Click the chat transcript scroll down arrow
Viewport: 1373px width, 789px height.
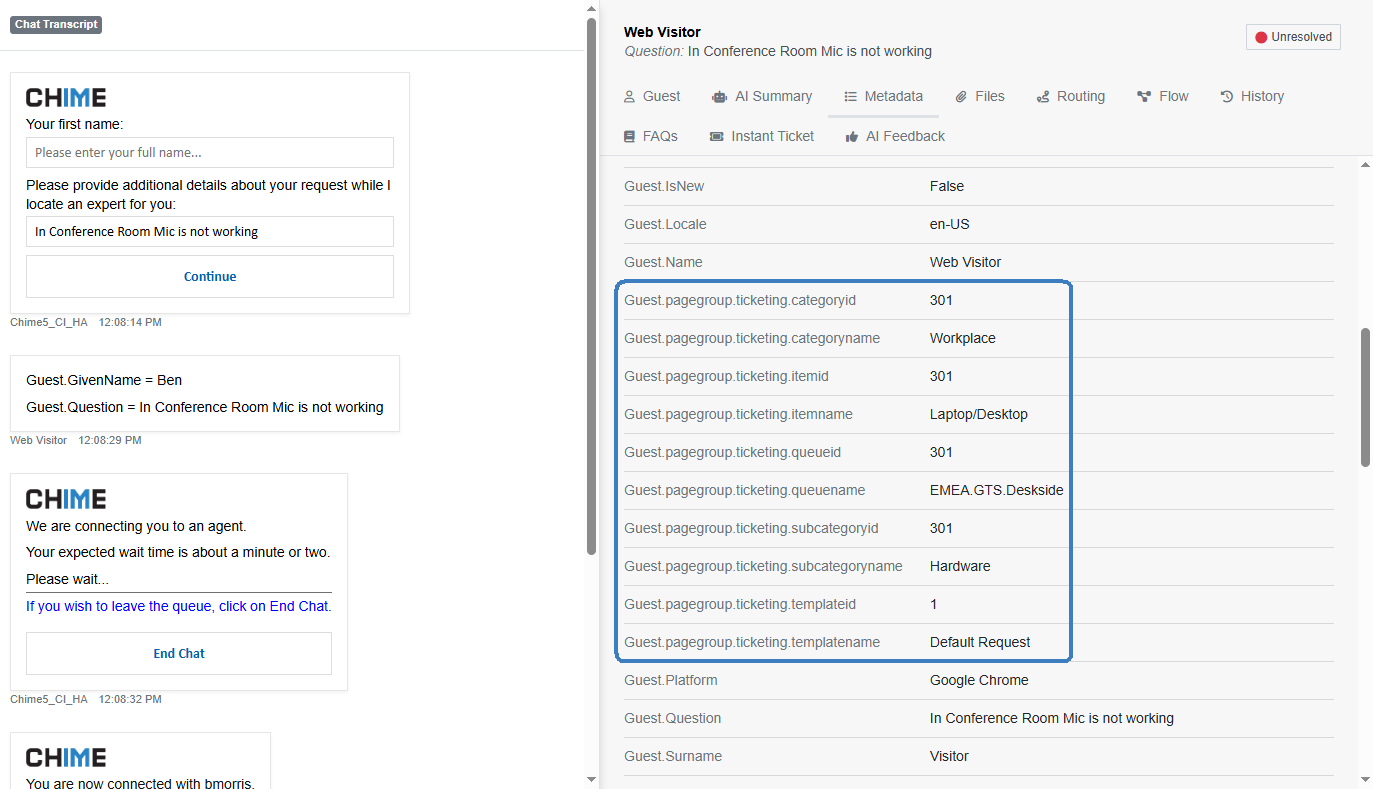pos(591,779)
